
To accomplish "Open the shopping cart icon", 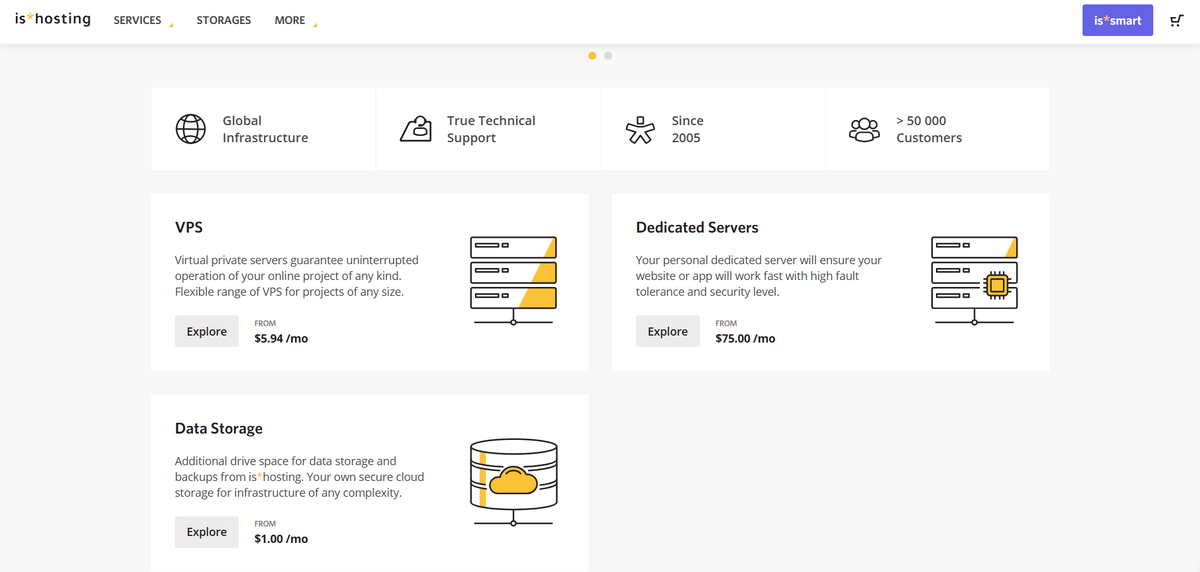I will [1176, 21].
